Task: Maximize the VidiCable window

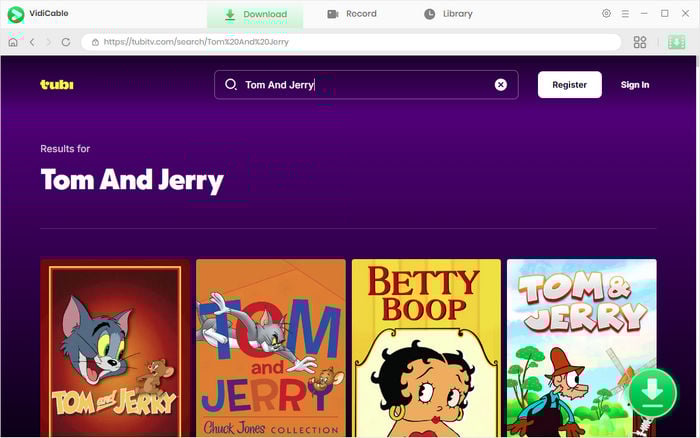Action: point(665,13)
